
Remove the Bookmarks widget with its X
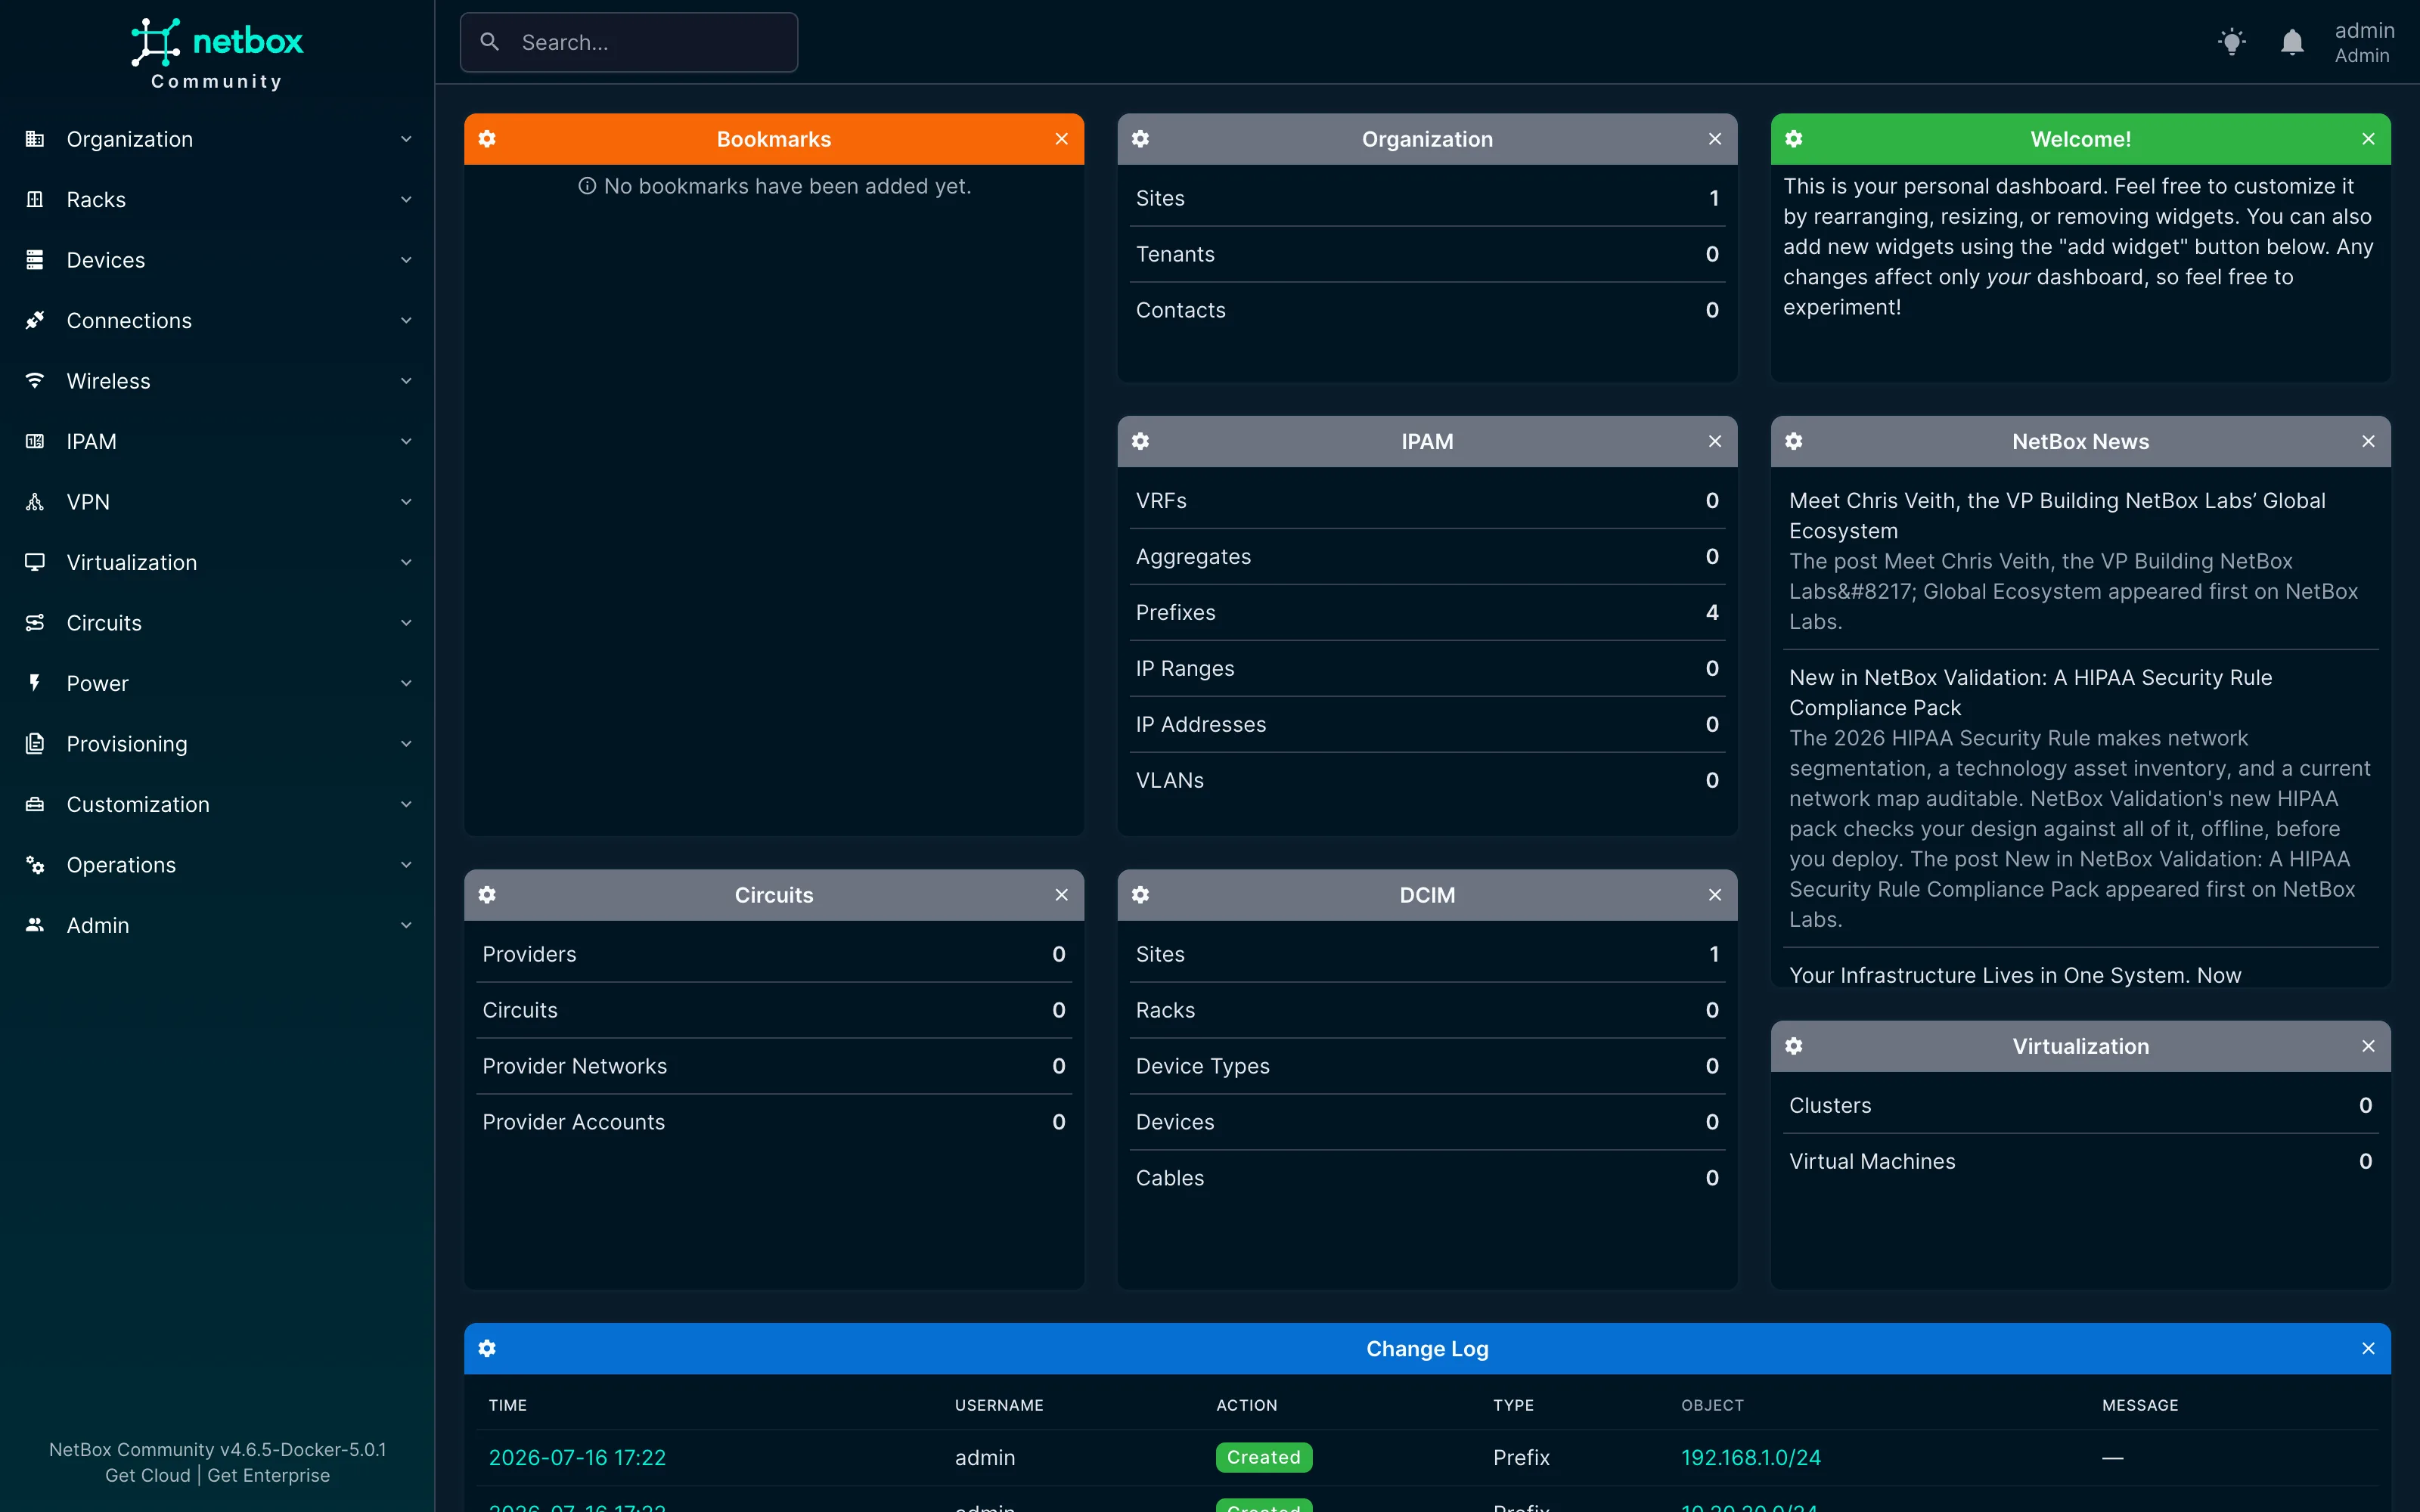coord(1061,139)
